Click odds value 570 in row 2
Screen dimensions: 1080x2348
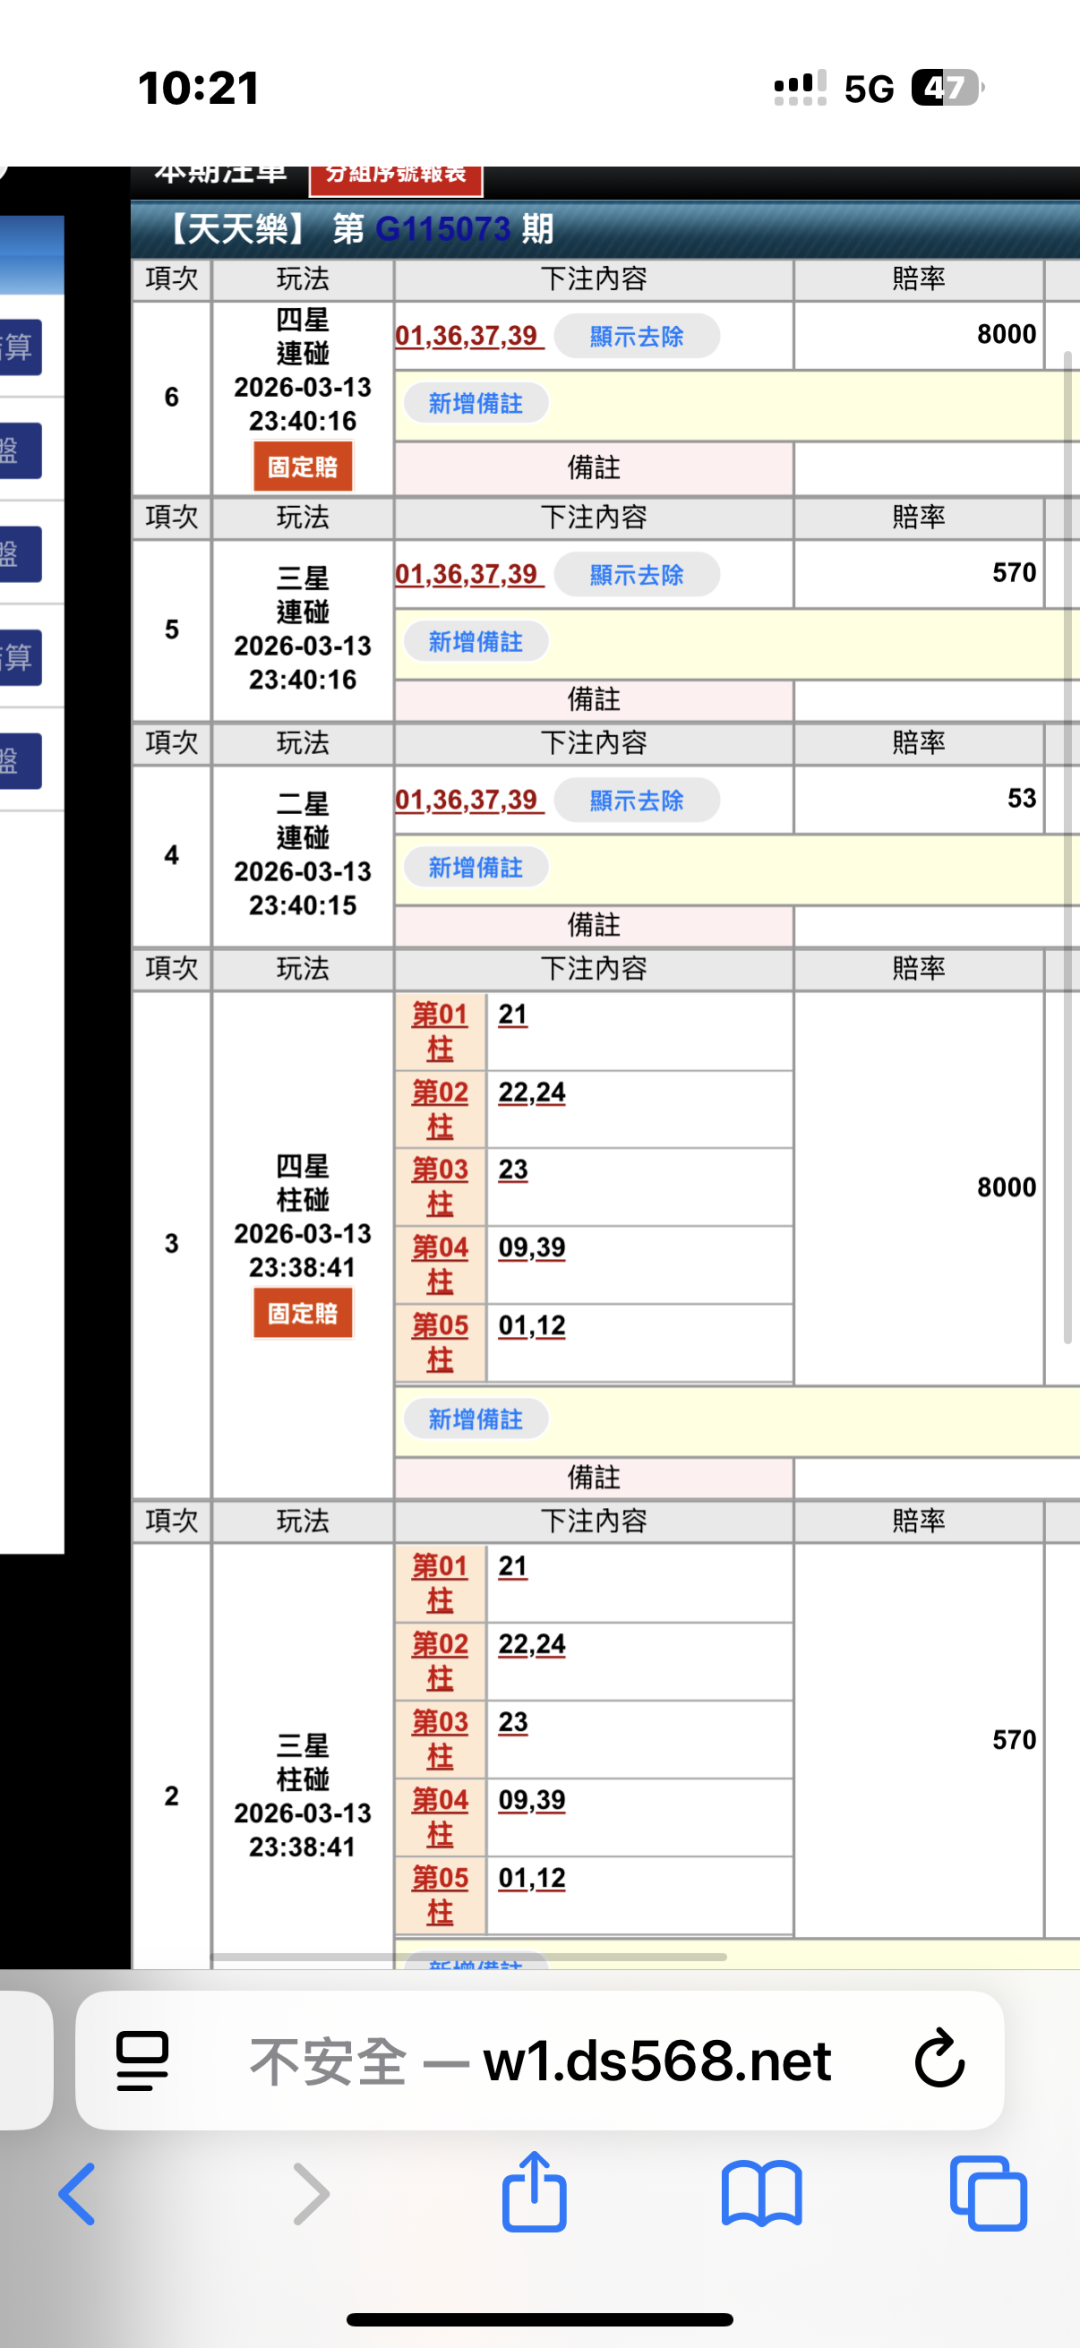point(1014,1740)
